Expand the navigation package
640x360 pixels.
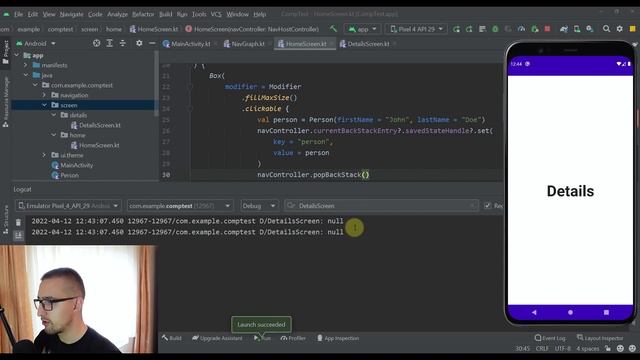pyautogui.click(x=44, y=95)
